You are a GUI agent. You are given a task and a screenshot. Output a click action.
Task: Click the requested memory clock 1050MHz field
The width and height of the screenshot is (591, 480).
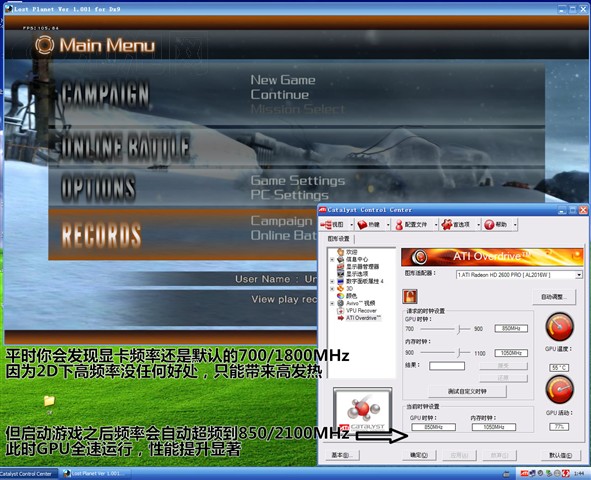pos(511,353)
